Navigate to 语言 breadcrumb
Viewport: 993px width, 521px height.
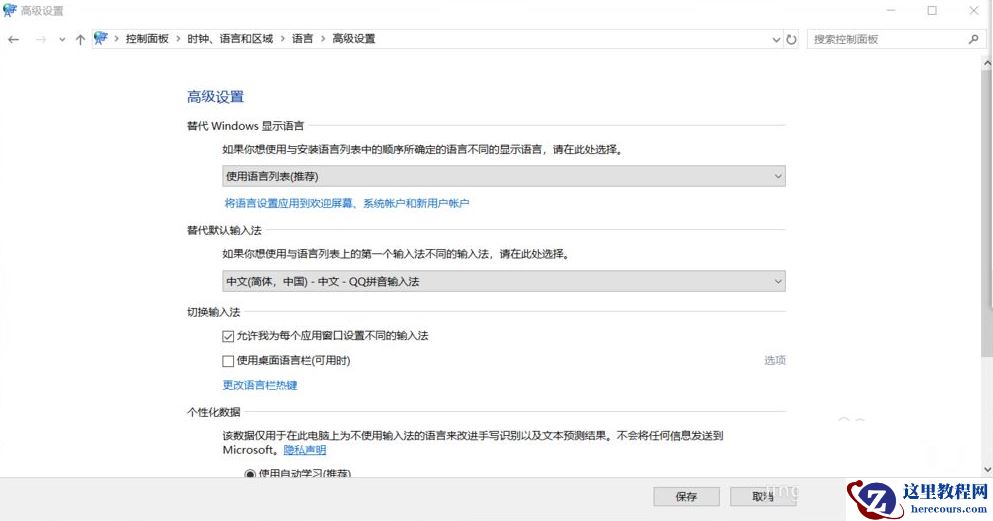pyautogui.click(x=302, y=39)
